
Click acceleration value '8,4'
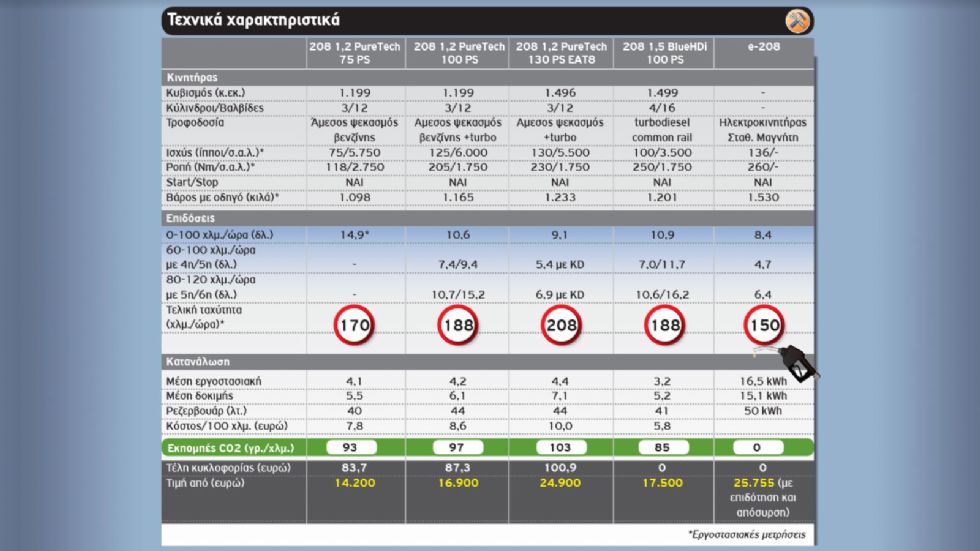762,235
